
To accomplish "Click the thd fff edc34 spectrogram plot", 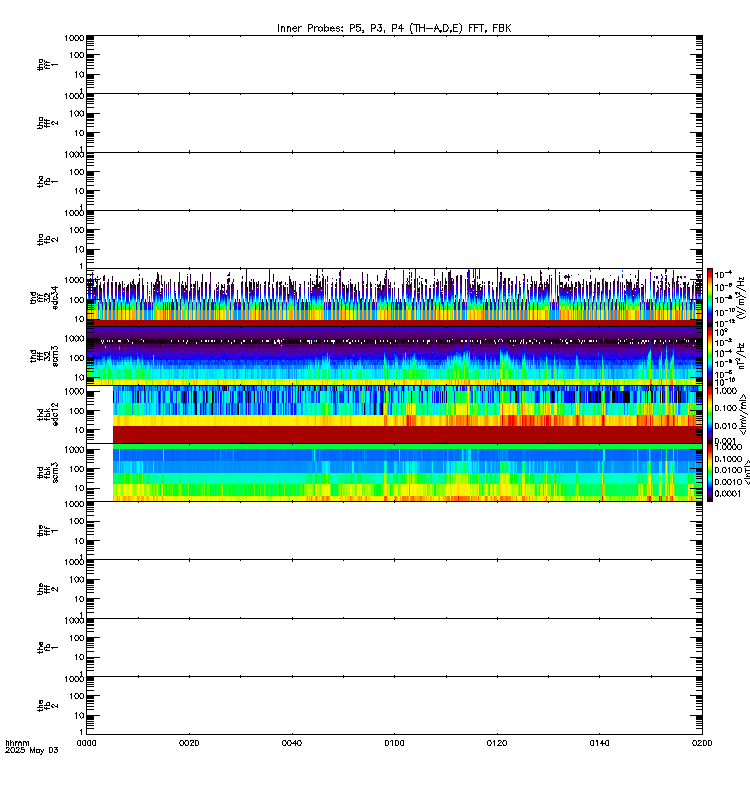I will (394, 298).
